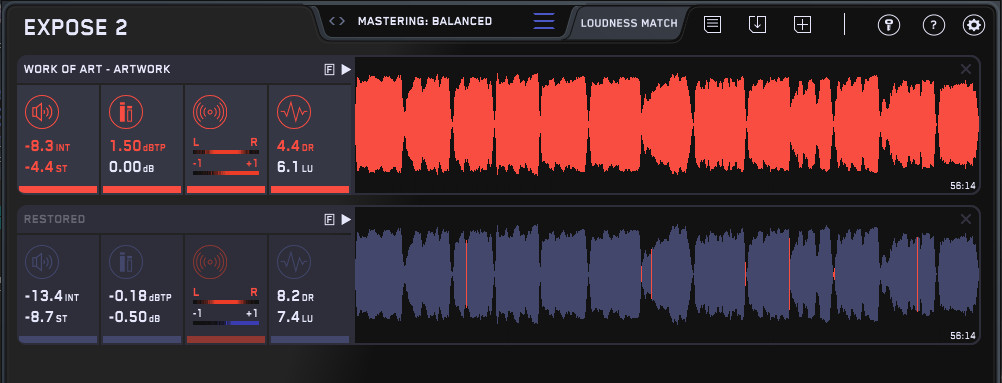This screenshot has height=383, width=1002.
Task: Click the preset previous/next arrows
Action: point(337,21)
